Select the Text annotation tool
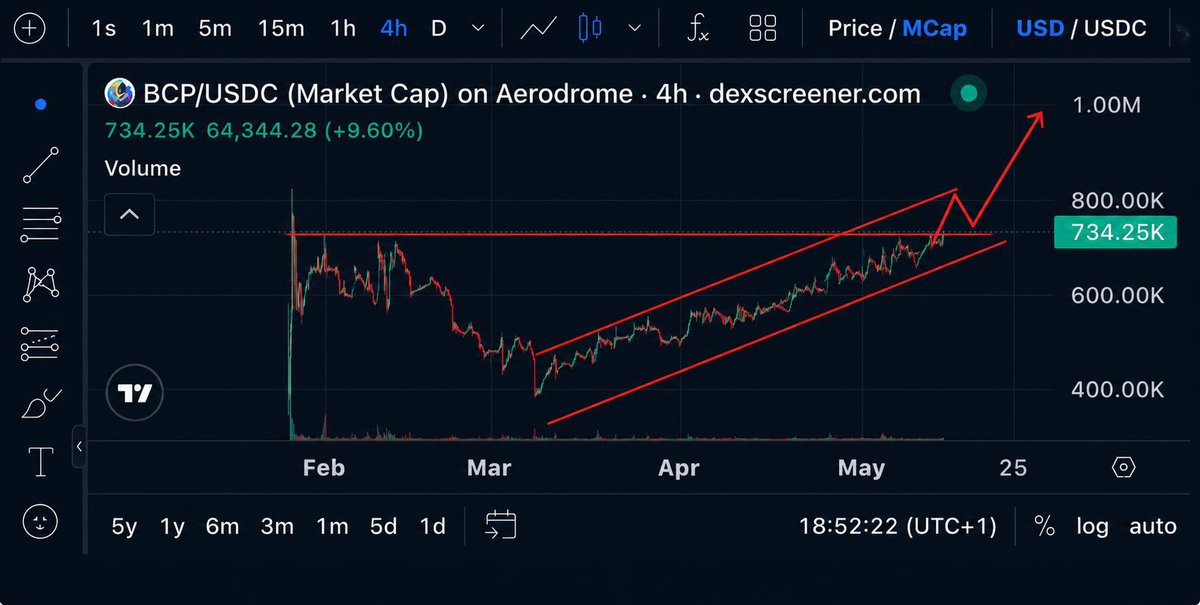Screen dimensions: 1200x605 point(40,462)
